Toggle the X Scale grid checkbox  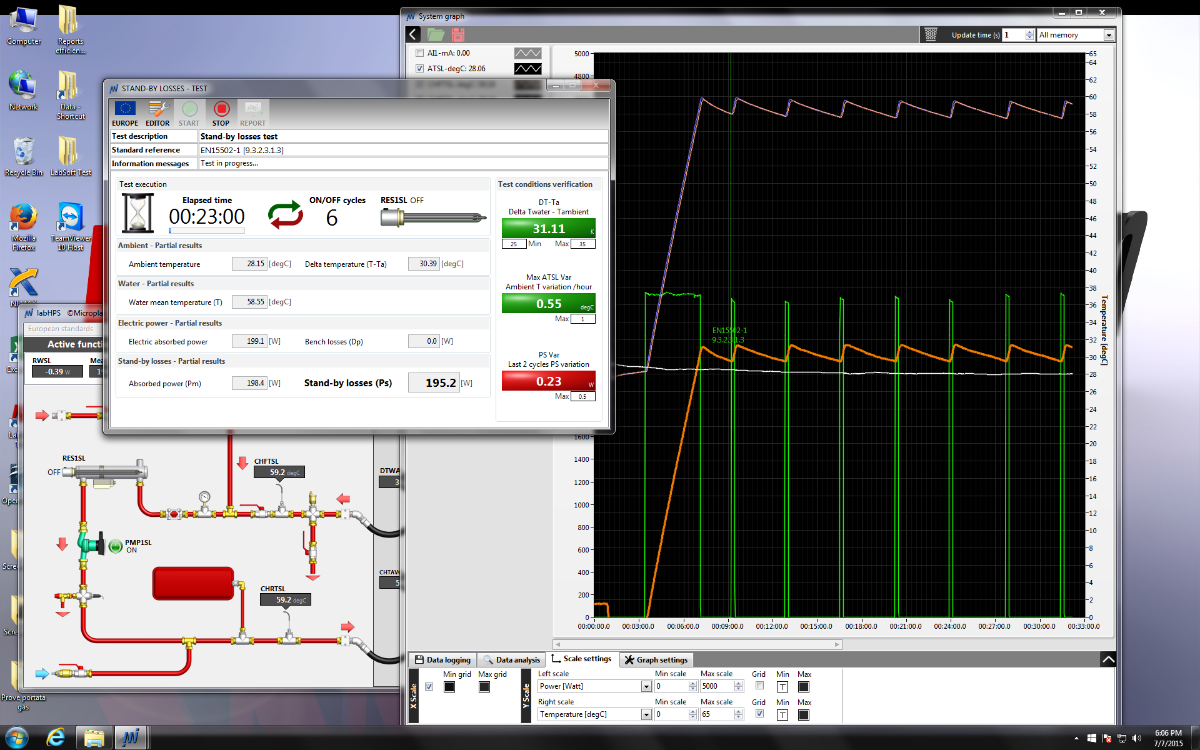pos(430,687)
